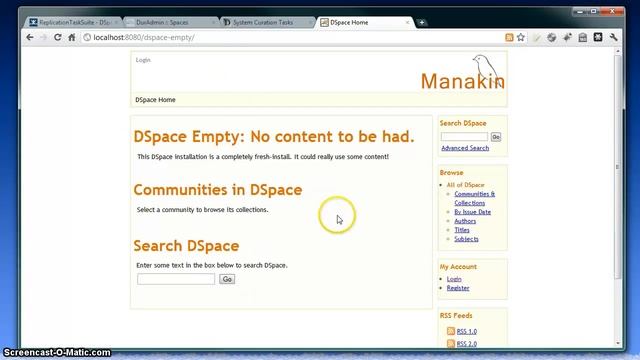This screenshot has height=360, width=640.
Task: Open the Advanced Search link
Action: pyautogui.click(x=465, y=148)
